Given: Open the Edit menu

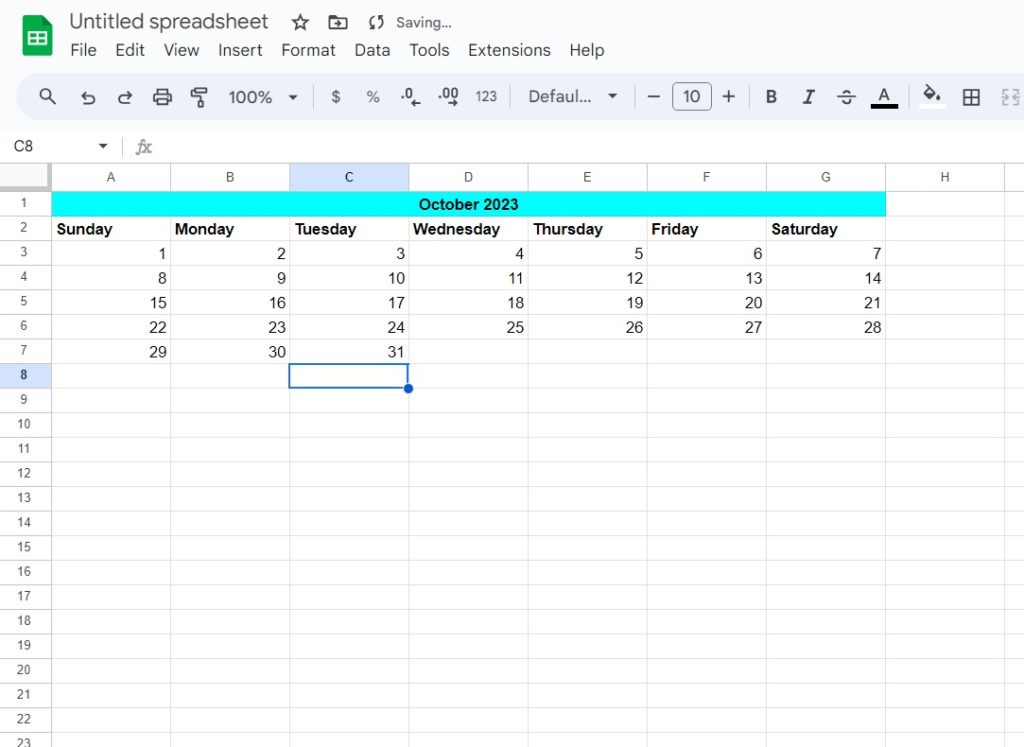Looking at the screenshot, I should point(130,50).
